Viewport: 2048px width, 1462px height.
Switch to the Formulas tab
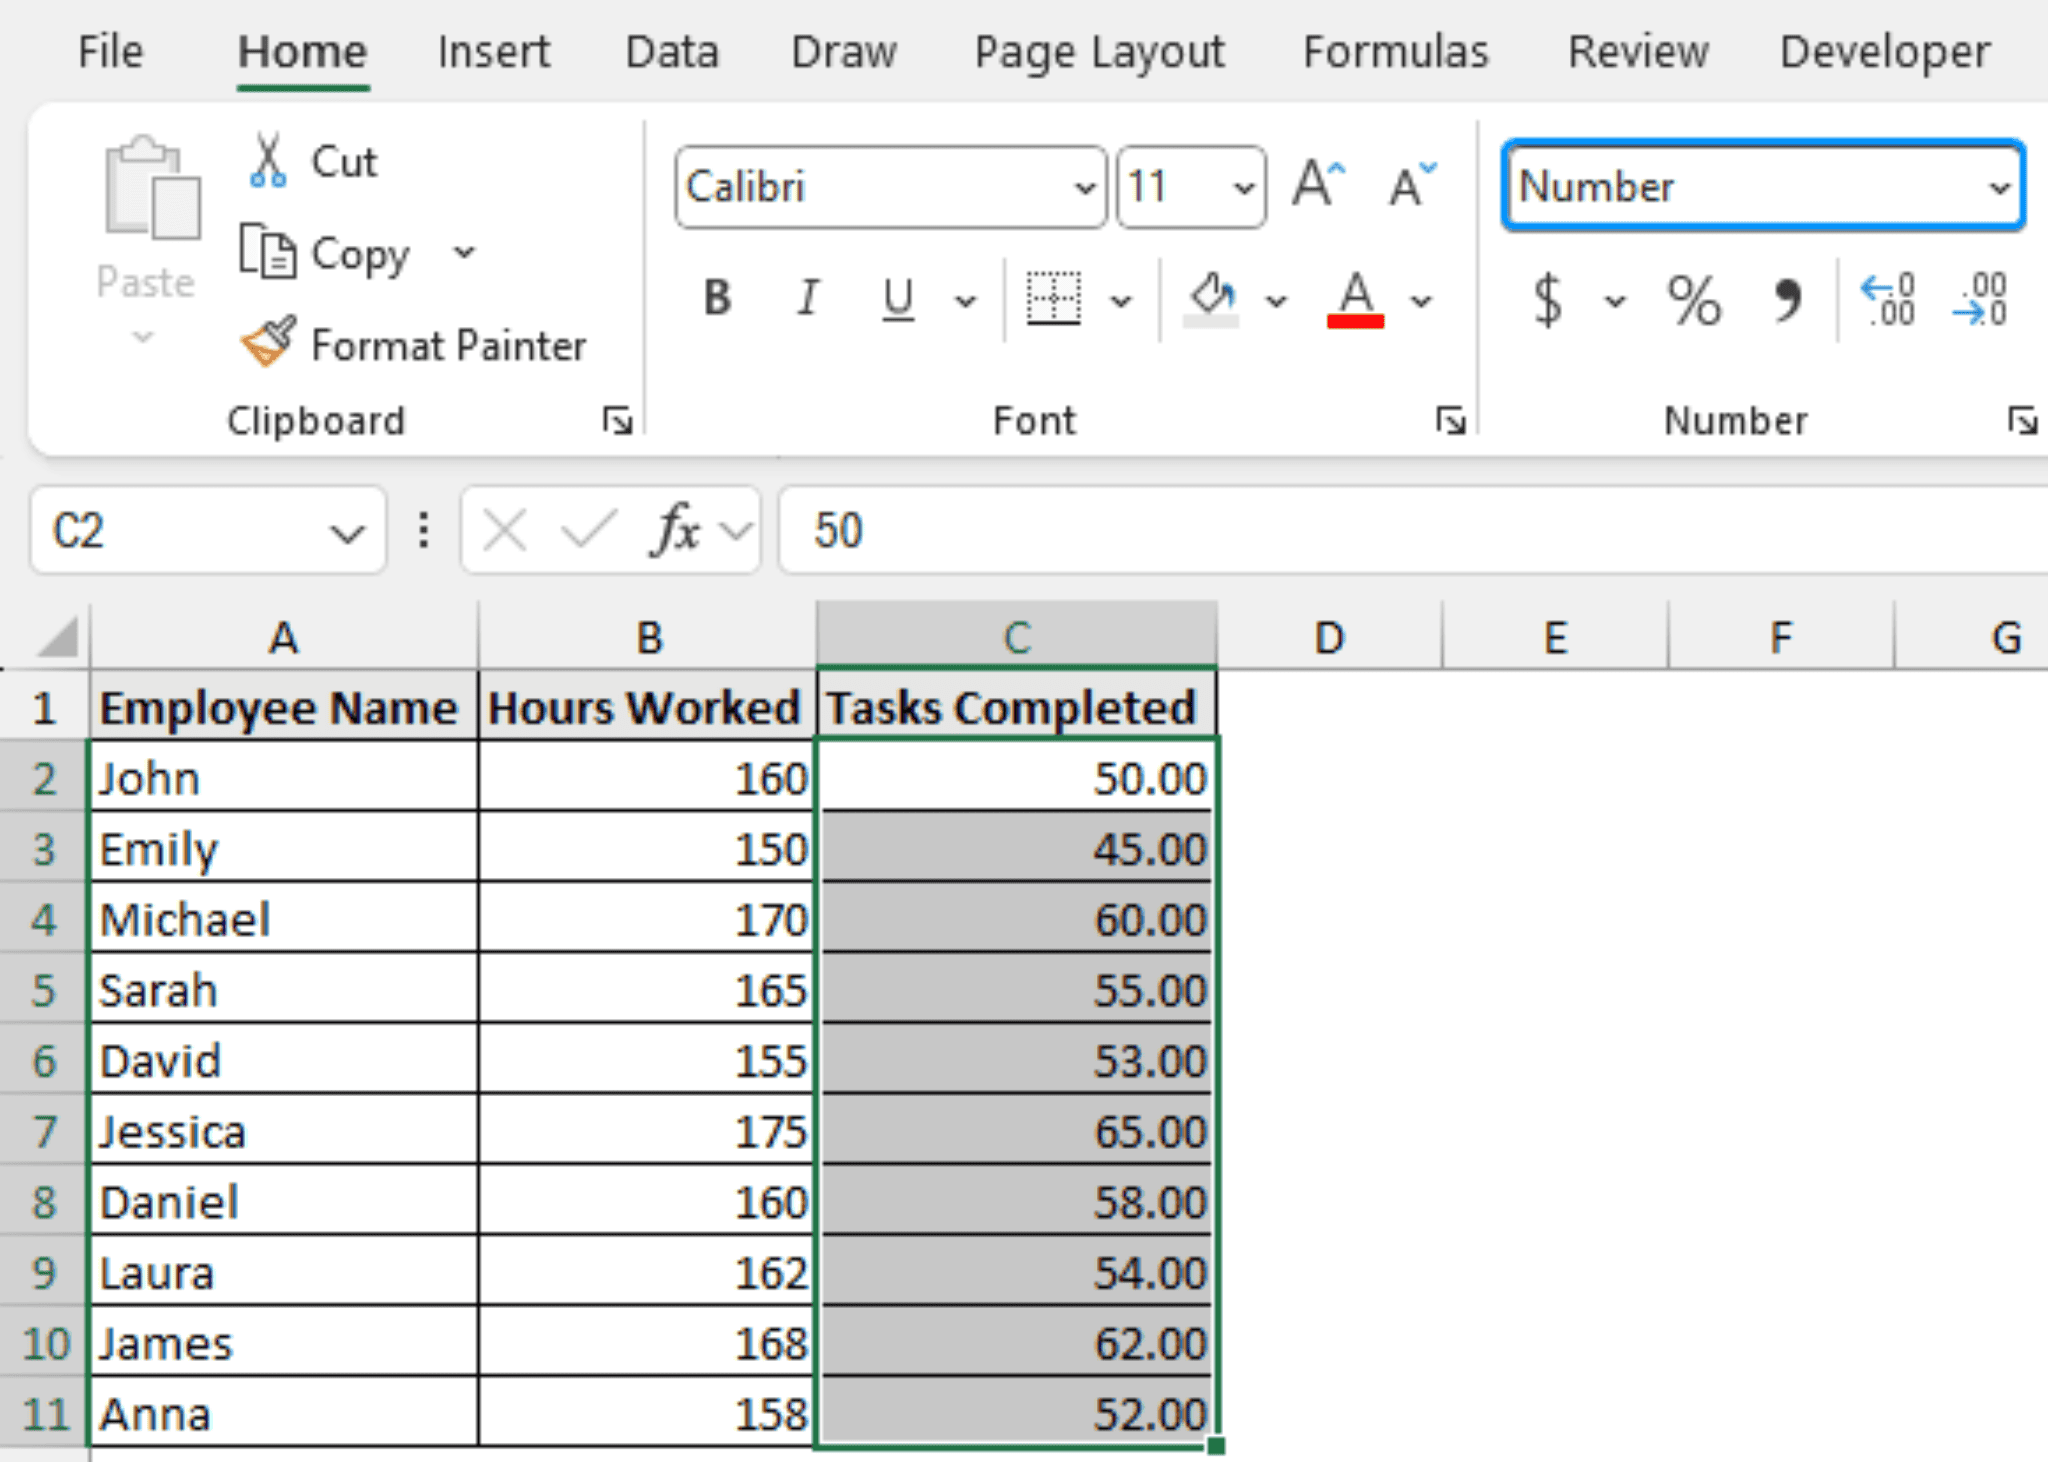pos(1395,52)
